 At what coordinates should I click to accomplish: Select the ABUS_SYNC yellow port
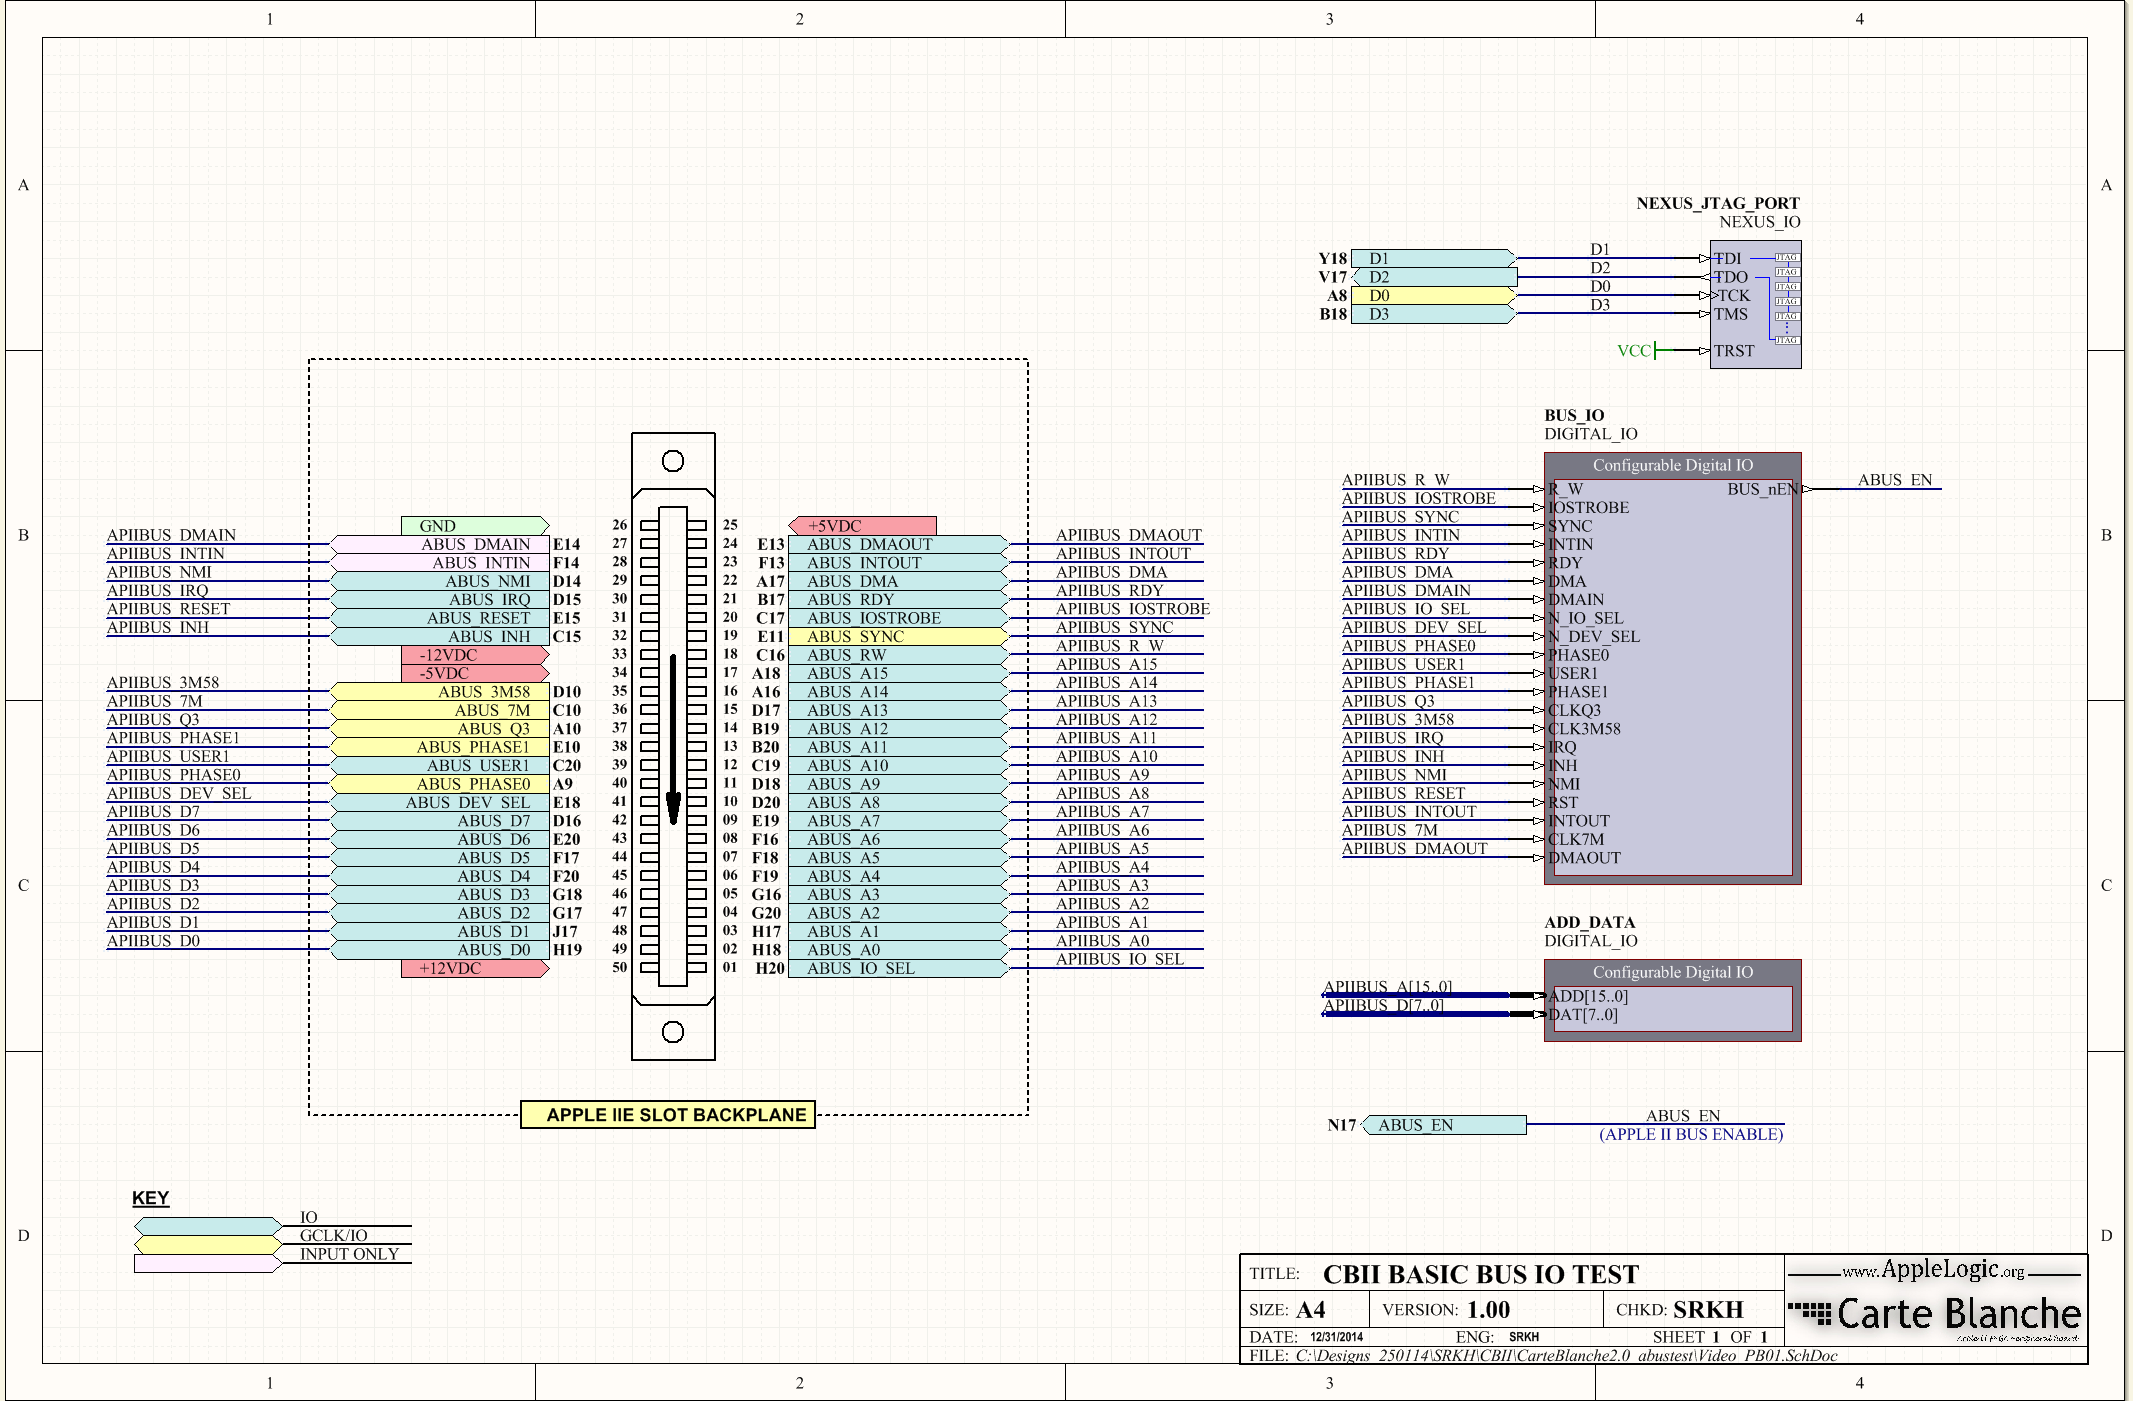point(898,636)
